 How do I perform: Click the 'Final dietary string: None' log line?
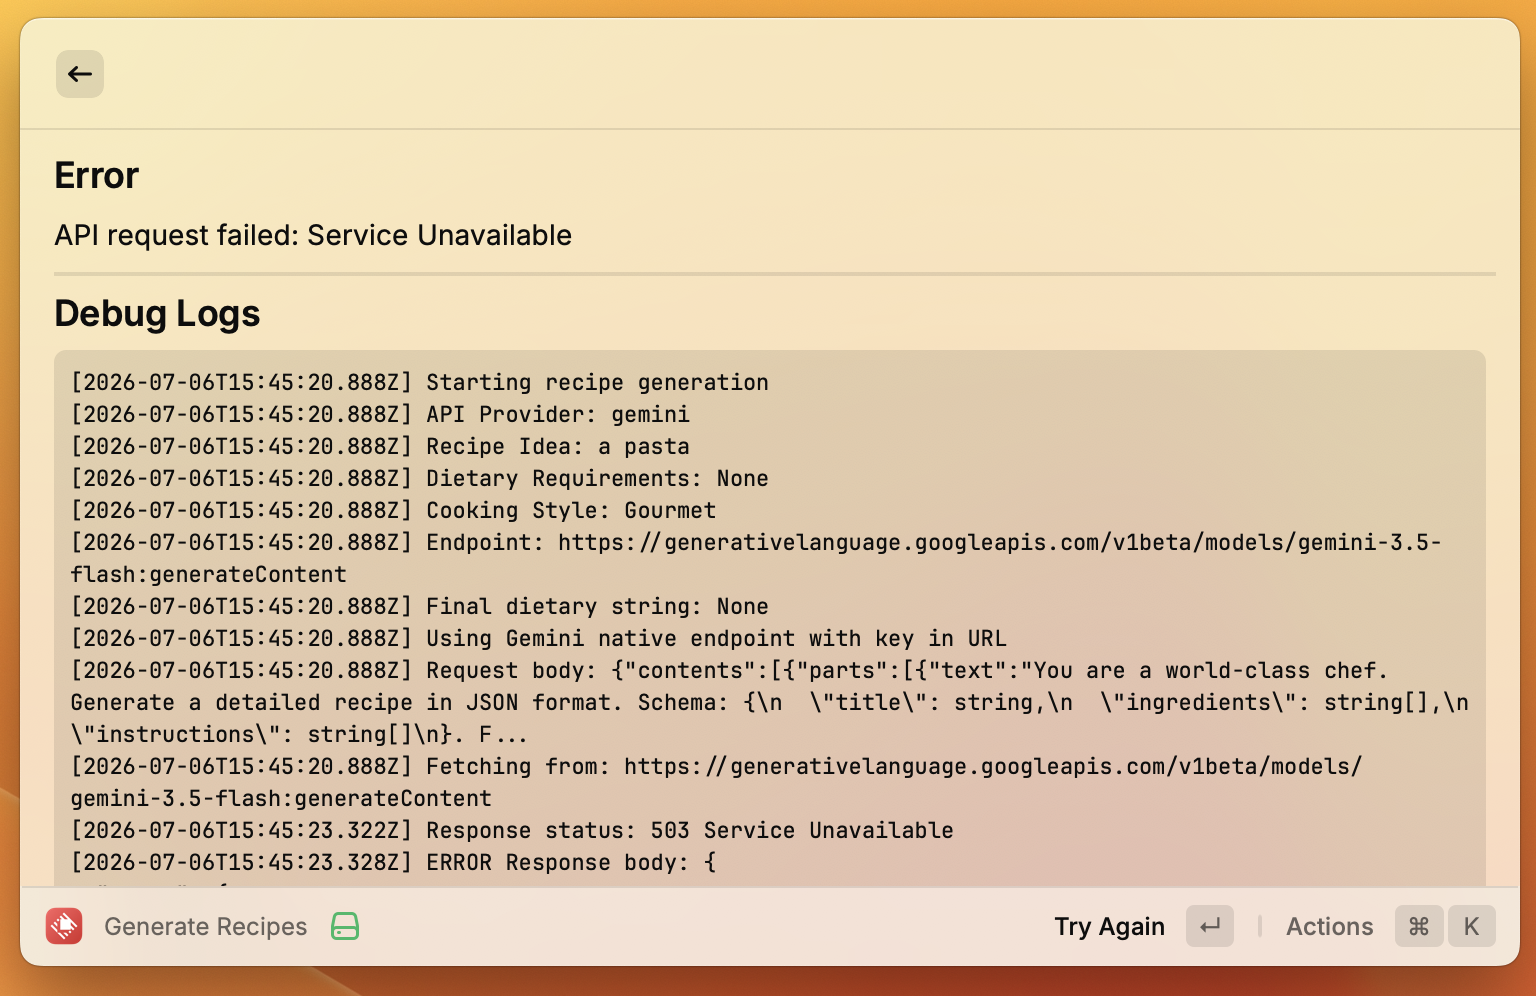(x=420, y=606)
